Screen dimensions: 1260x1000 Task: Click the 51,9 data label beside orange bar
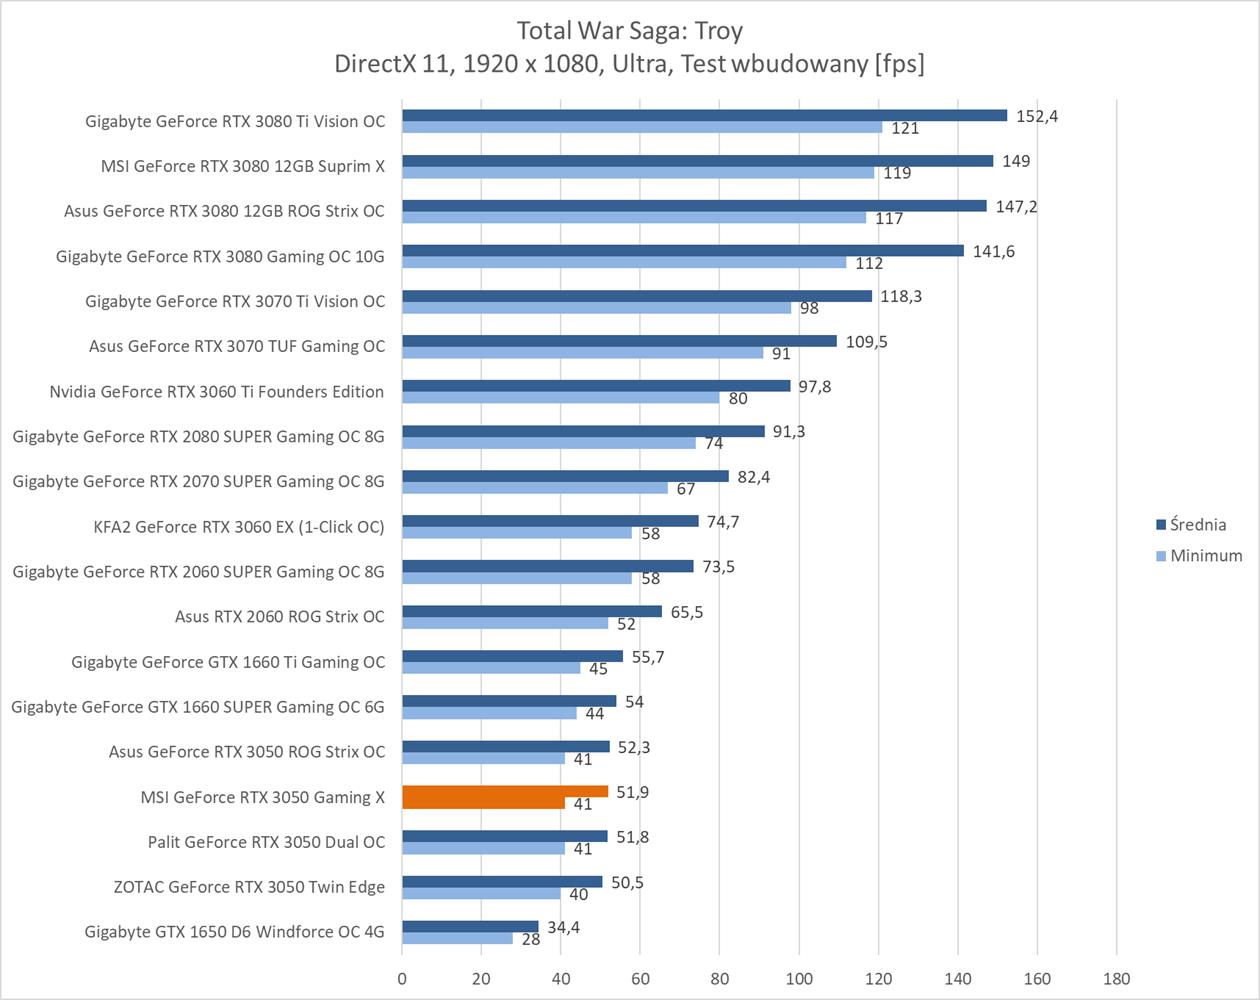click(x=632, y=792)
